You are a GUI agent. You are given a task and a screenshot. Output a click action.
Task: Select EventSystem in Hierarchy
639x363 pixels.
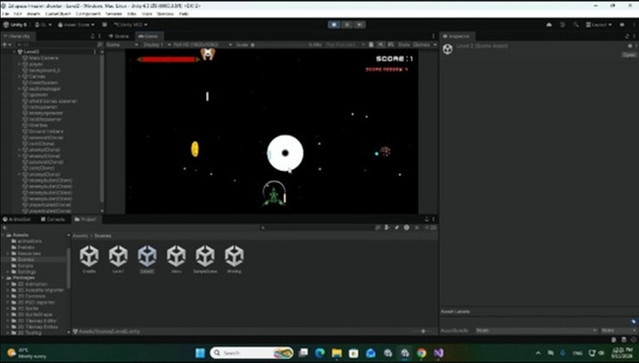[43, 82]
